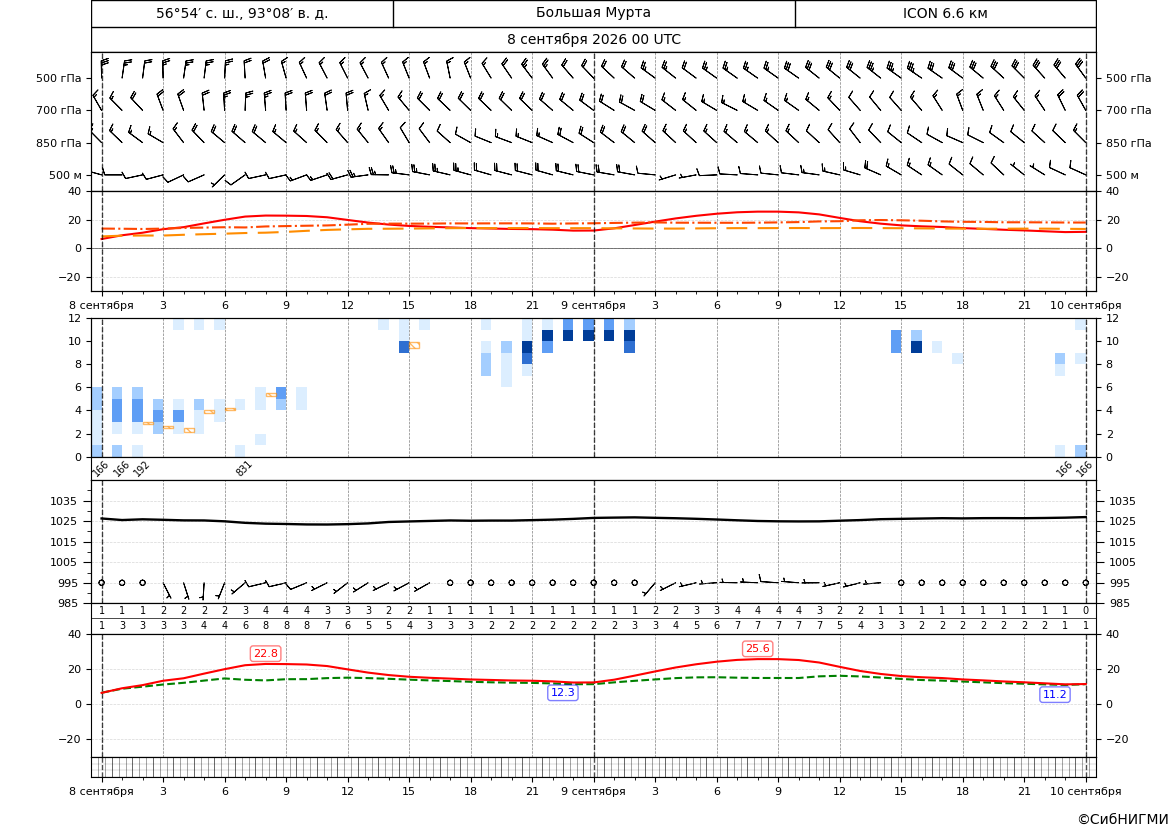
Task: Click the 25.6 maximum temperature label
Action: (x=757, y=649)
